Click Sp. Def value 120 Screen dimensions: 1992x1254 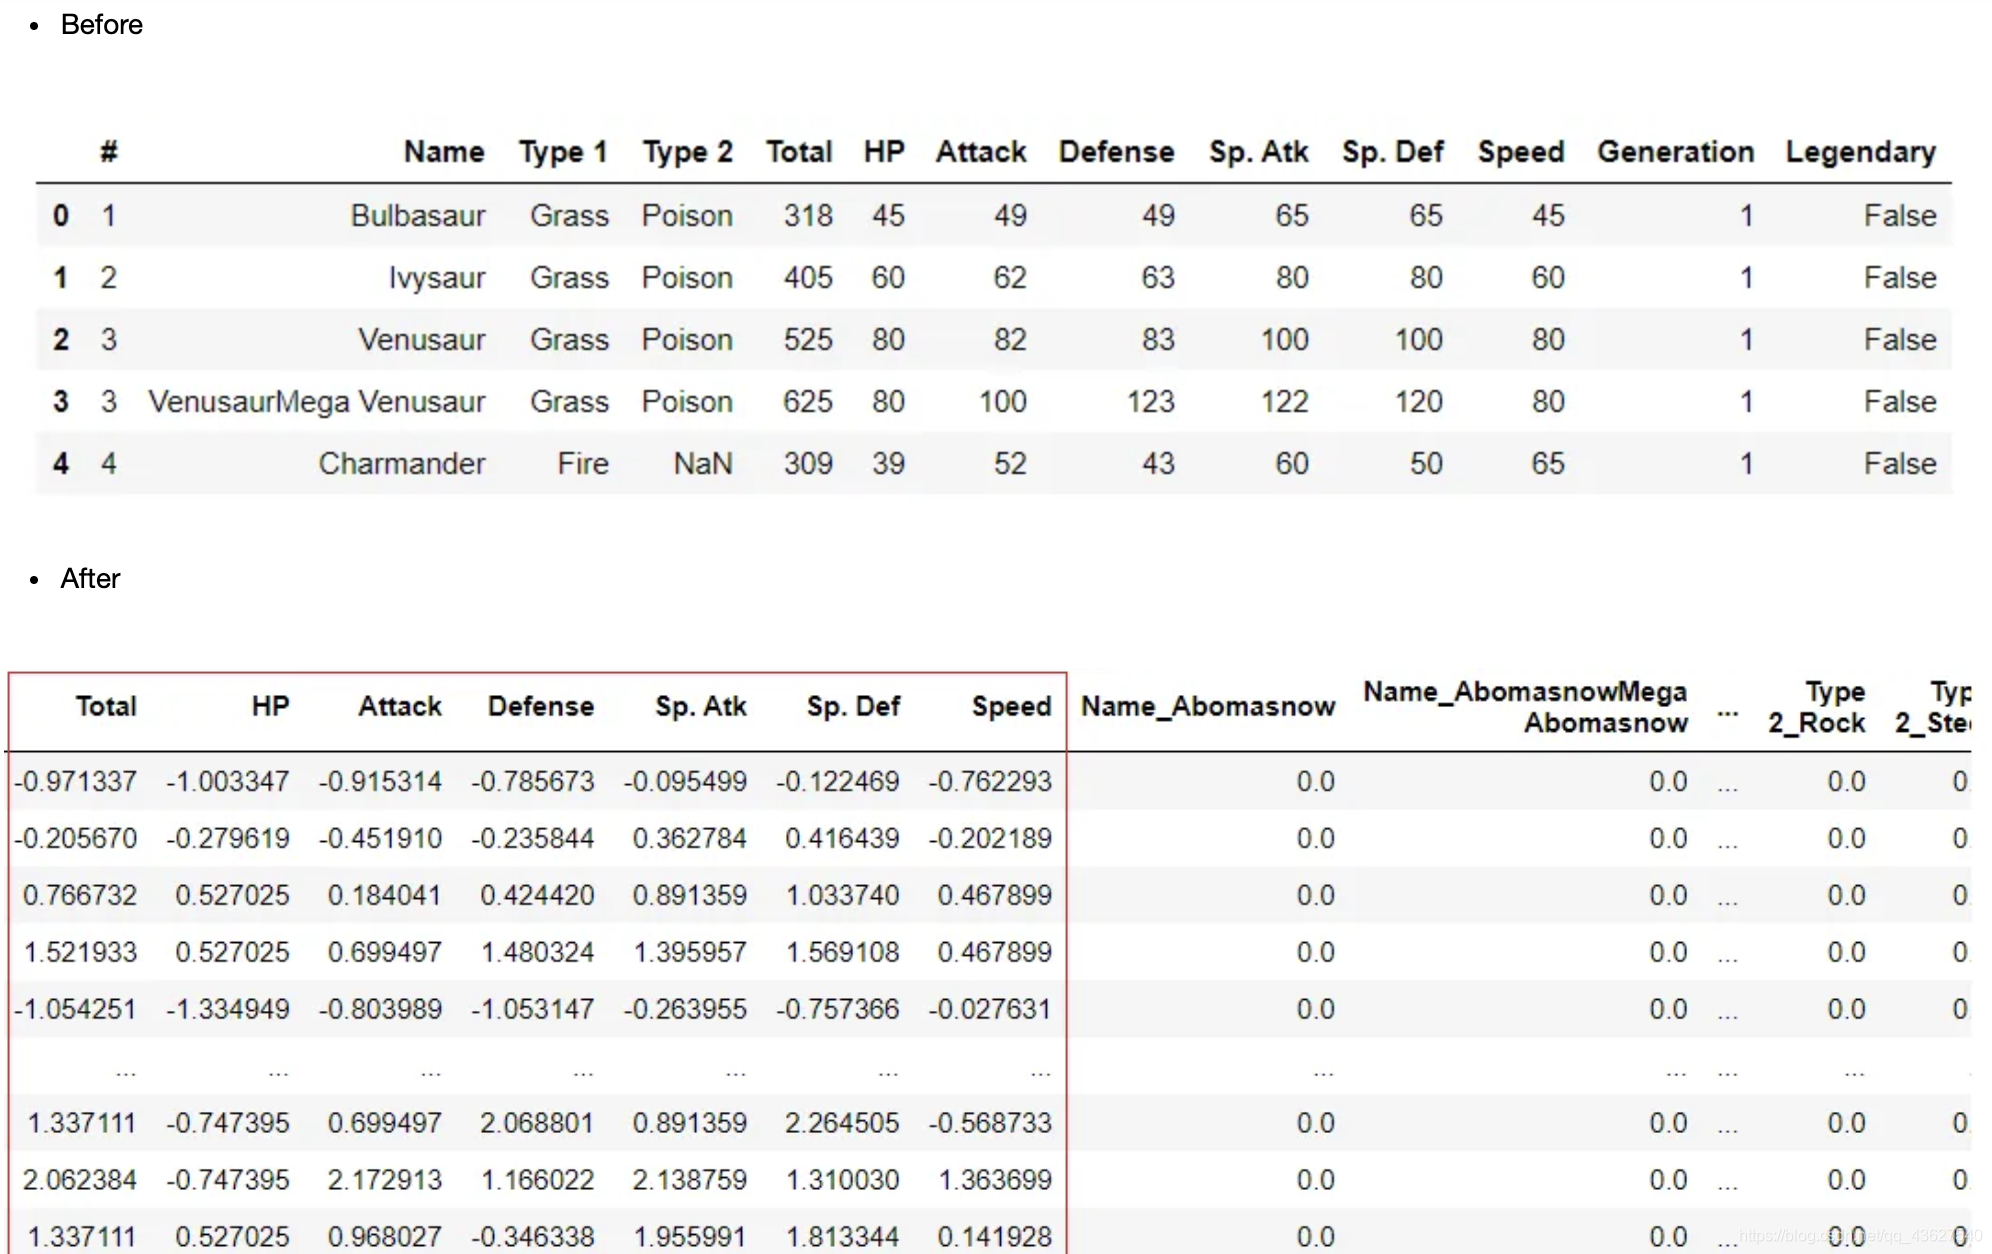(x=1419, y=401)
